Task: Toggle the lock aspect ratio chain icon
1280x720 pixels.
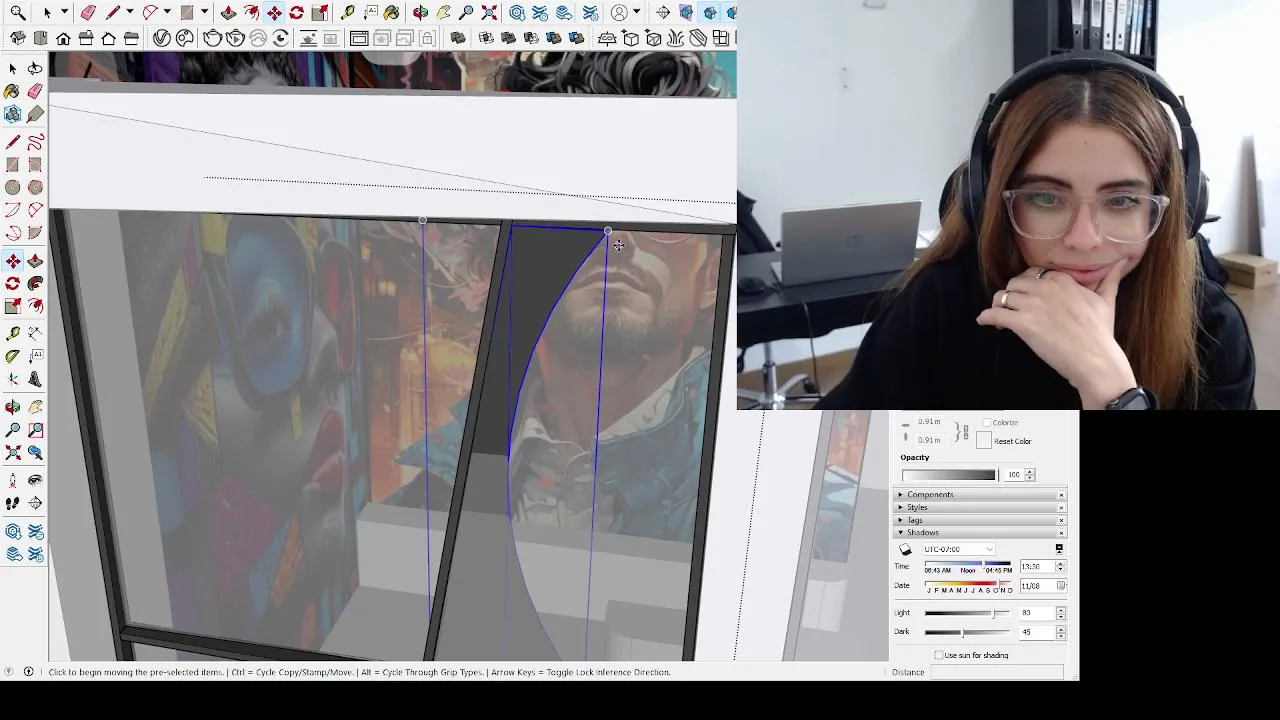Action: click(966, 432)
